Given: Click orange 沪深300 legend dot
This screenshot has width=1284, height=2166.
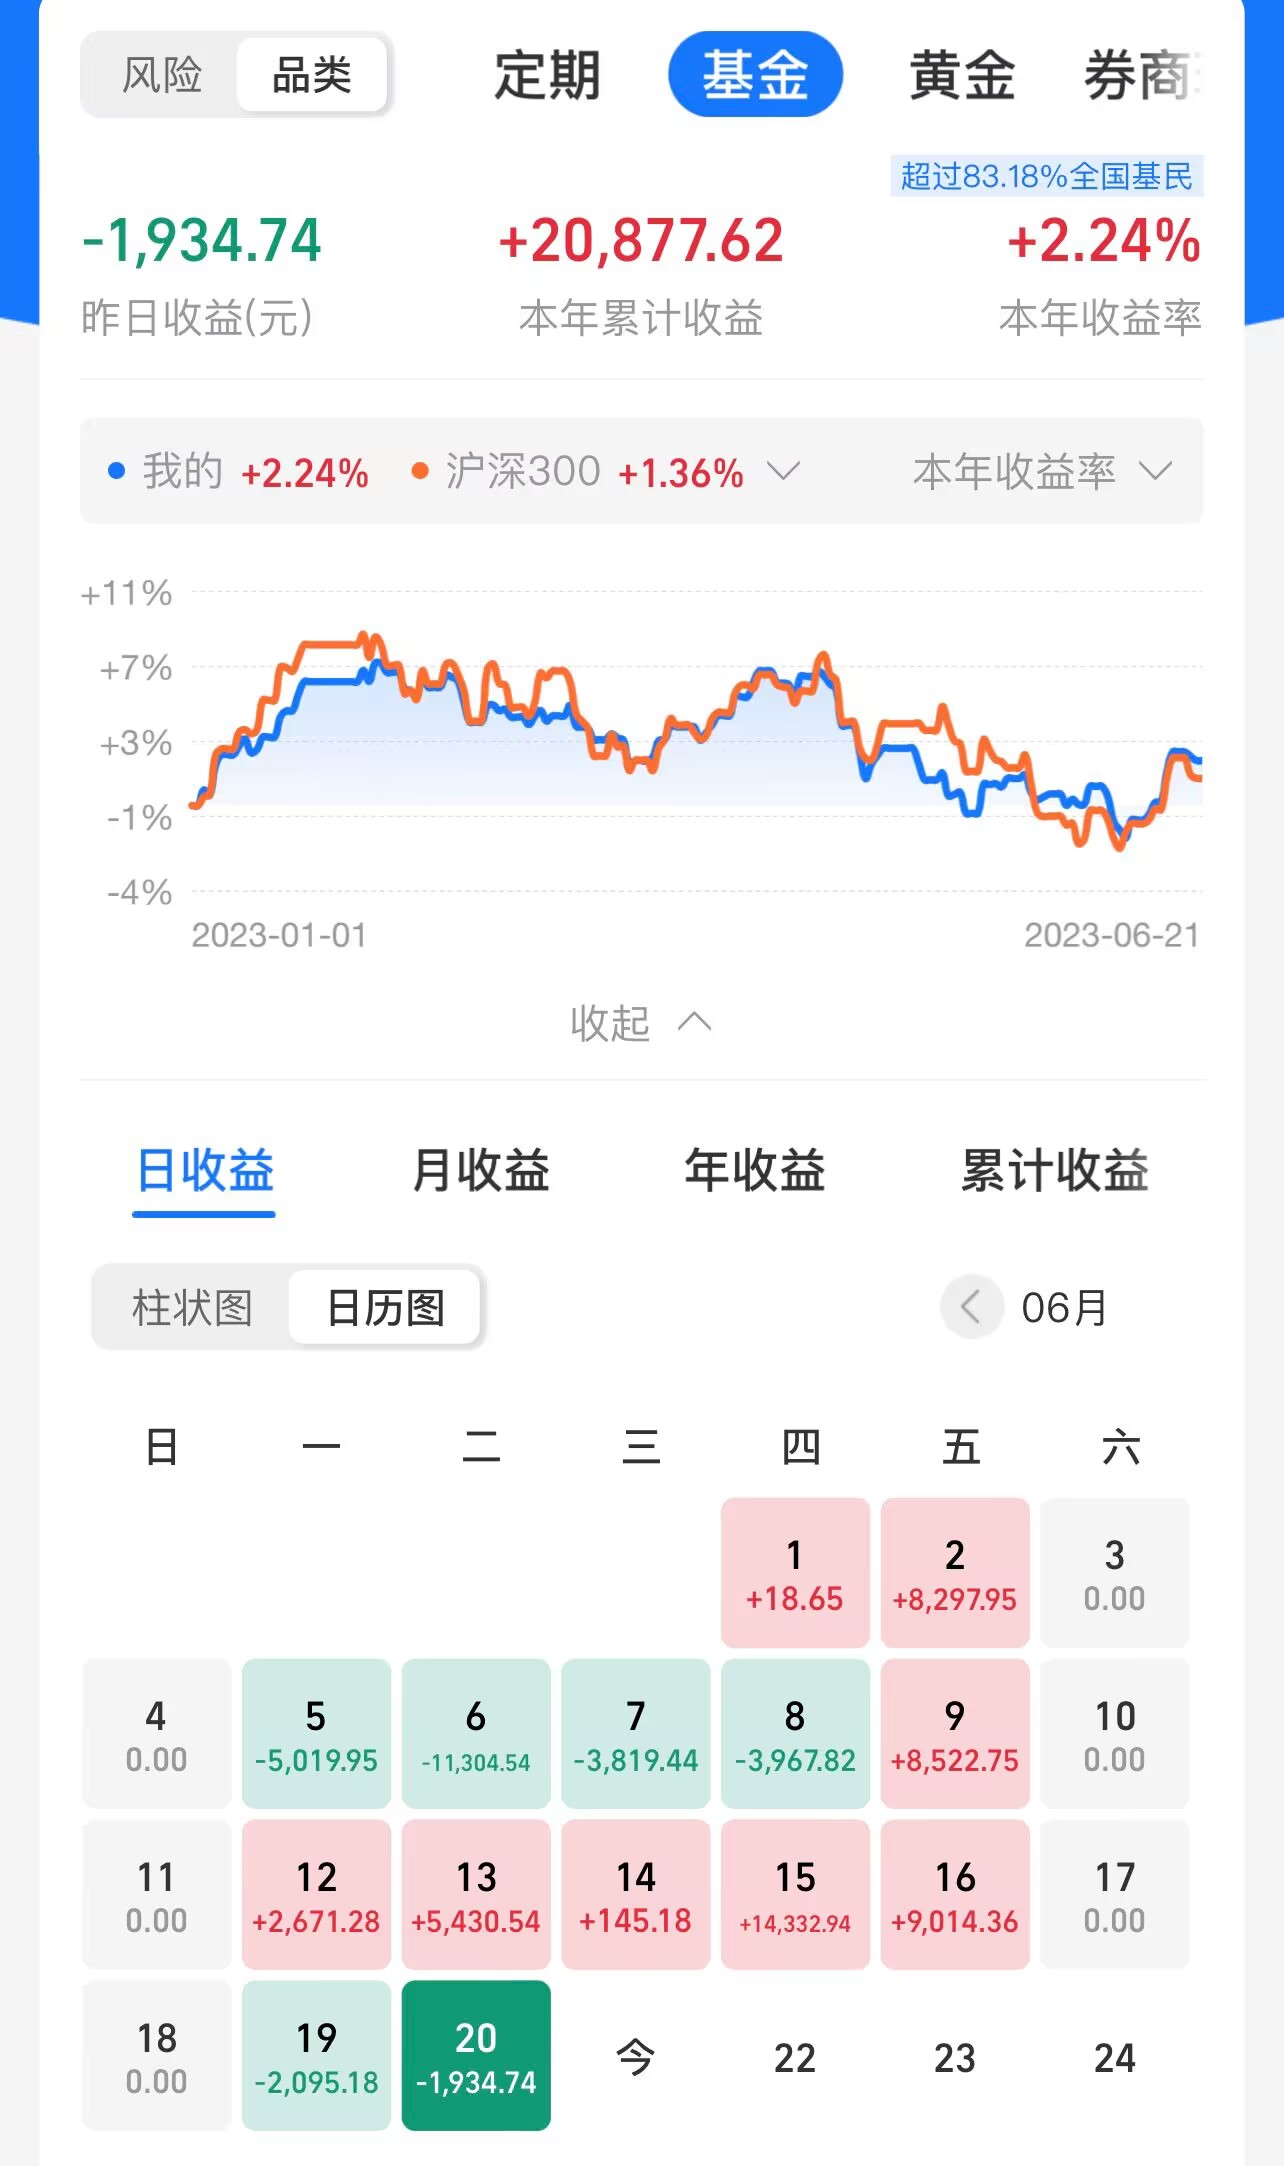Looking at the screenshot, I should click(x=420, y=471).
